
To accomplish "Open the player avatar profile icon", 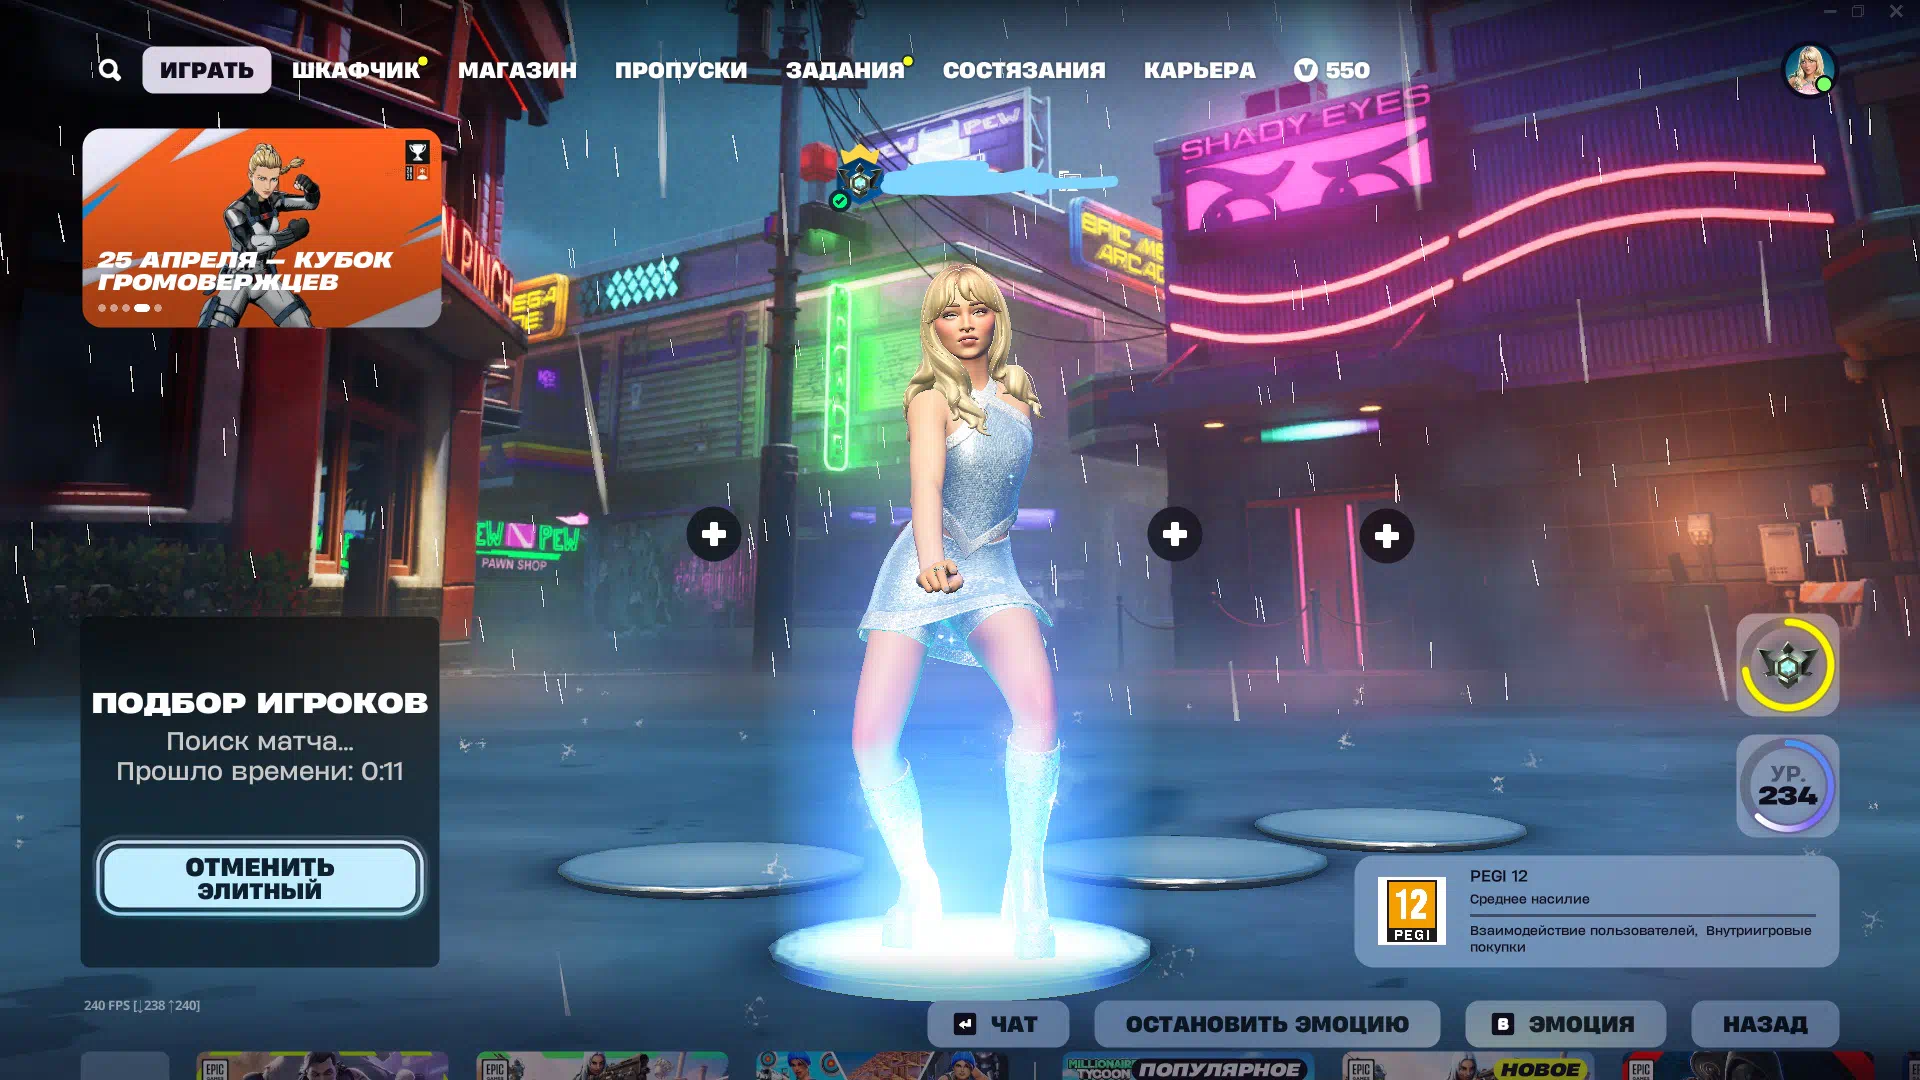I will pos(1809,70).
